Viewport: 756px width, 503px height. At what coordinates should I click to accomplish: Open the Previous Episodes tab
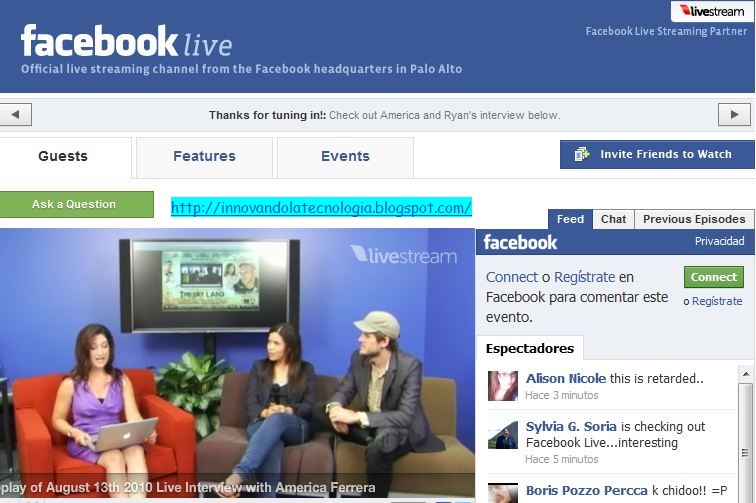[x=694, y=219]
